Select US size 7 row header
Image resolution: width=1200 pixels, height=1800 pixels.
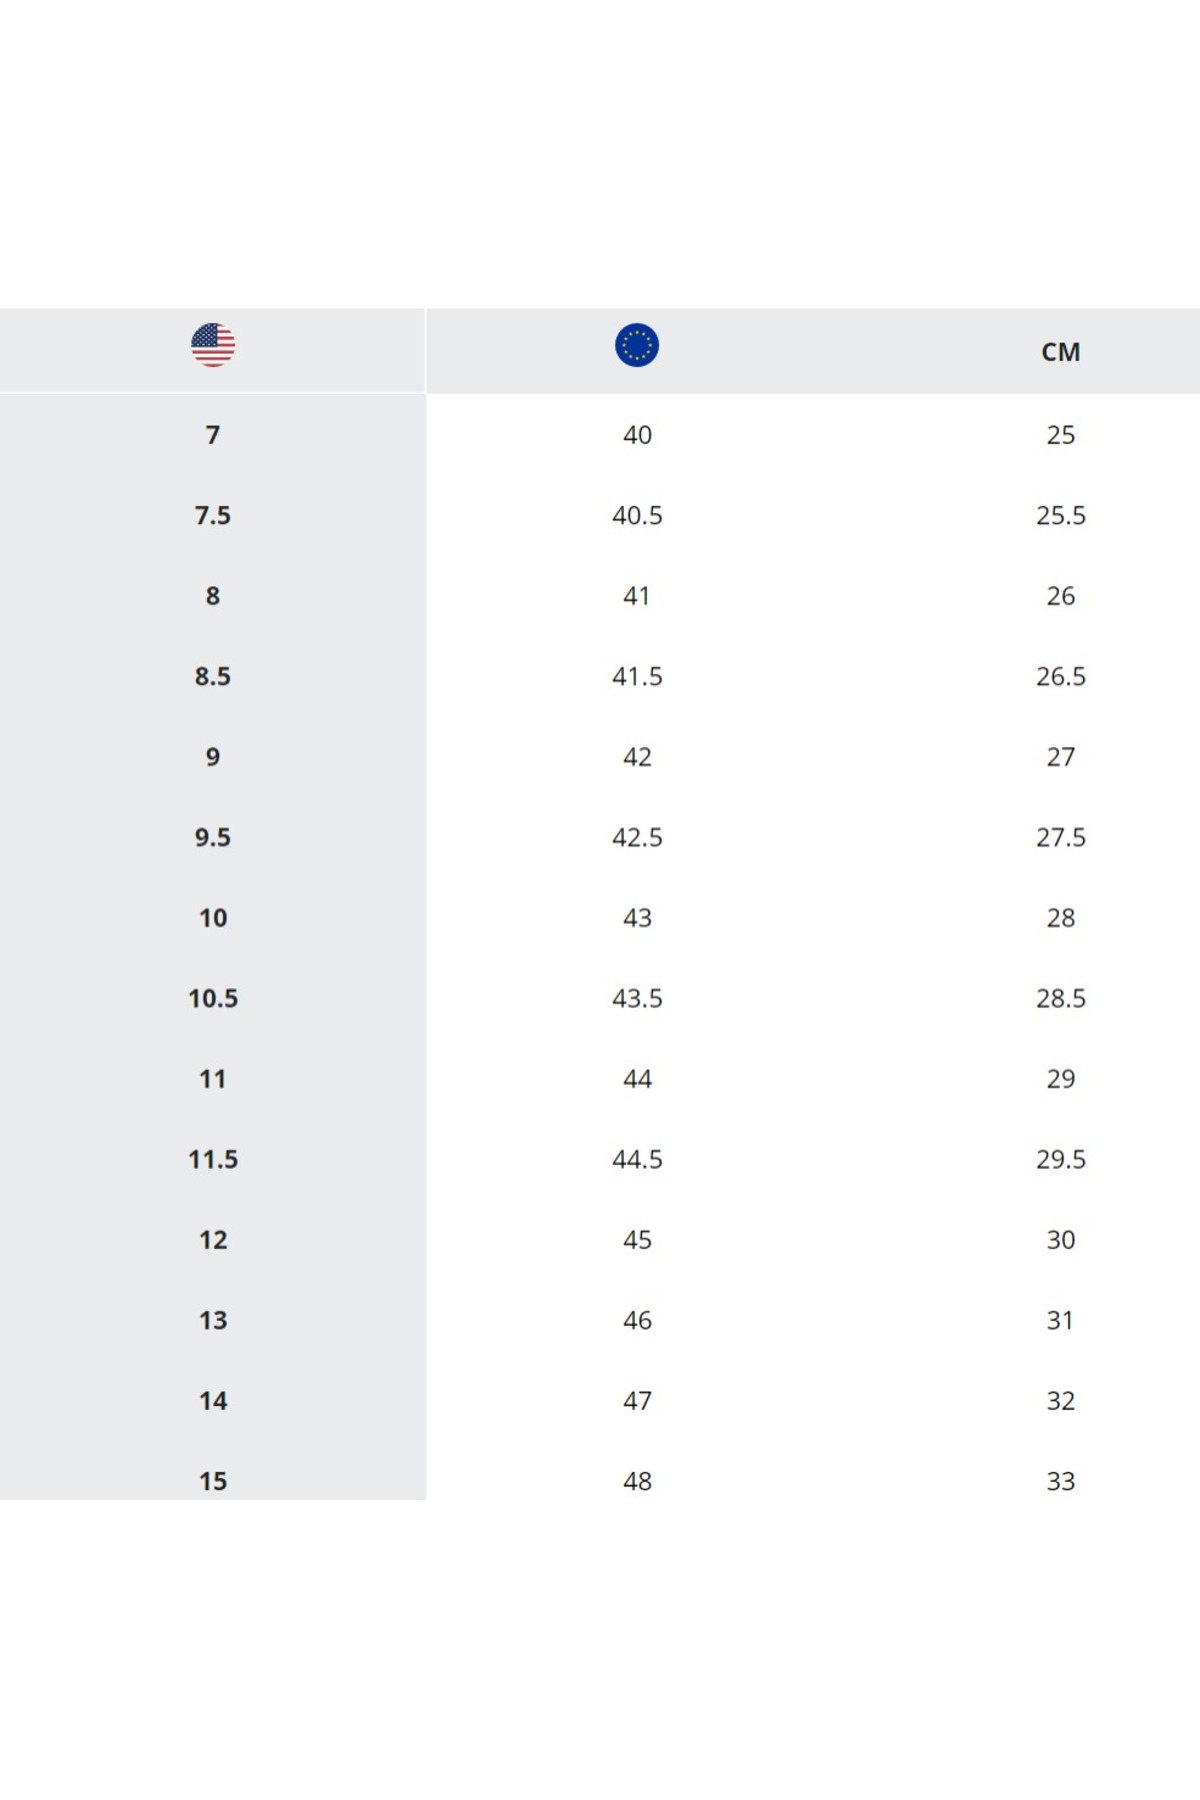(213, 435)
